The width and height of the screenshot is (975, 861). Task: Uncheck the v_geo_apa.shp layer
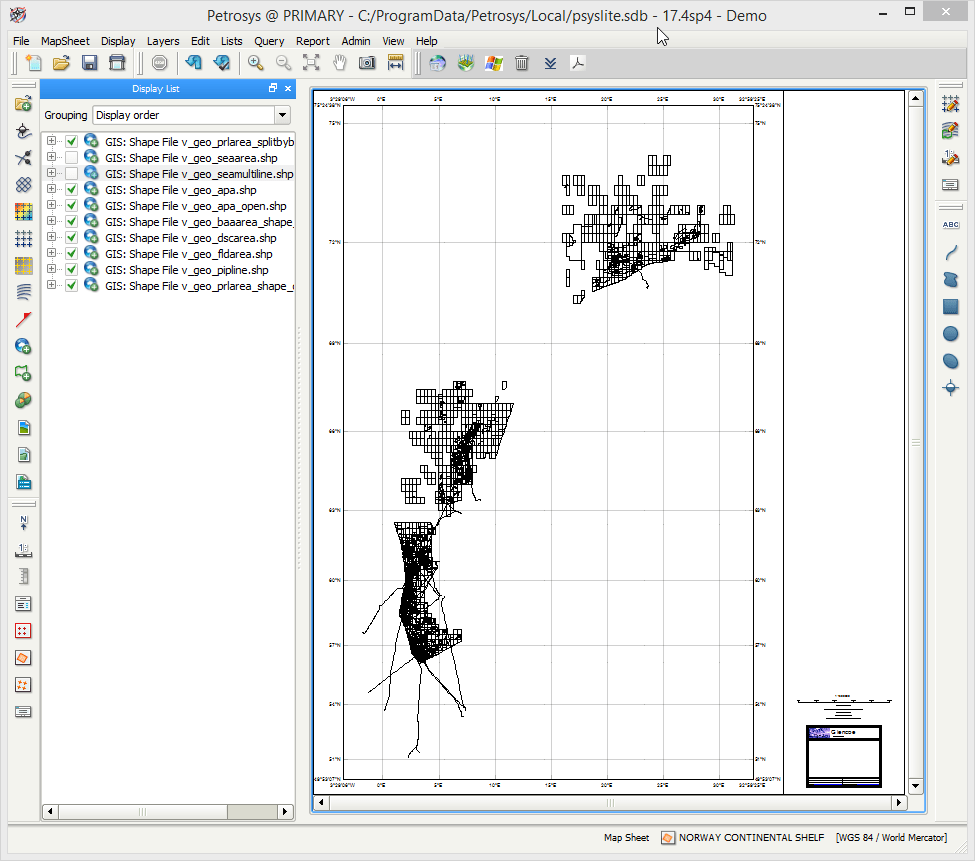pyautogui.click(x=71, y=190)
